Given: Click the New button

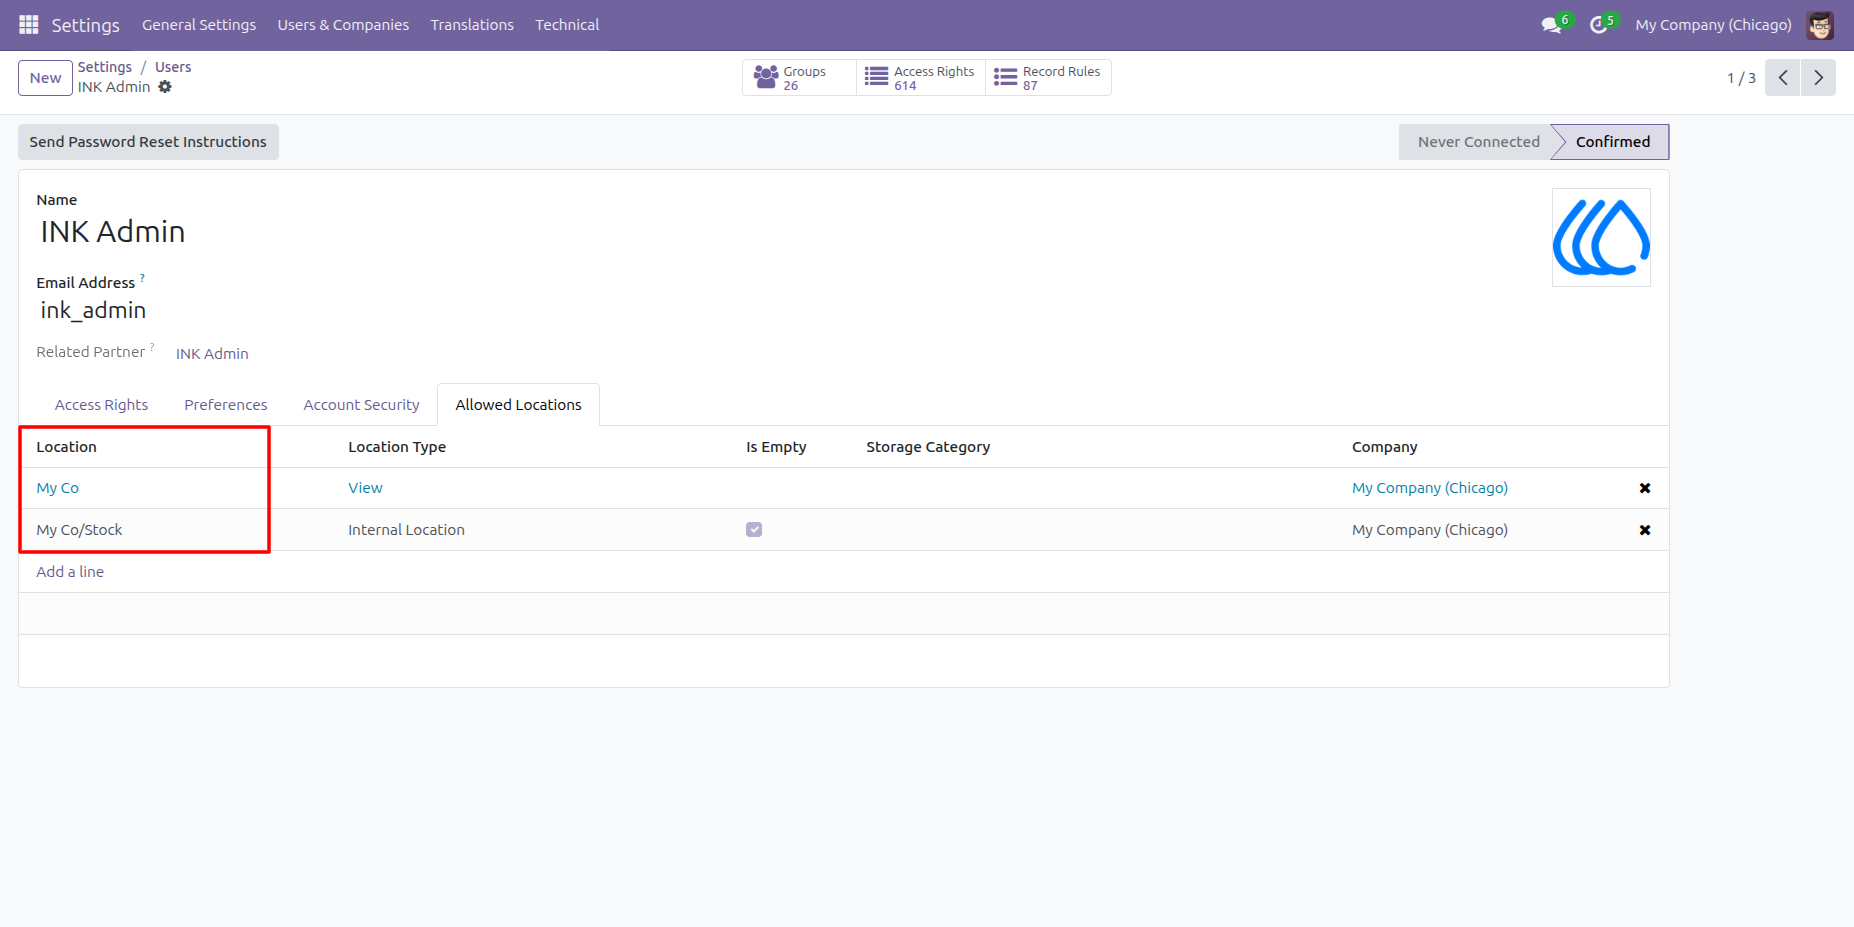Looking at the screenshot, I should point(45,78).
